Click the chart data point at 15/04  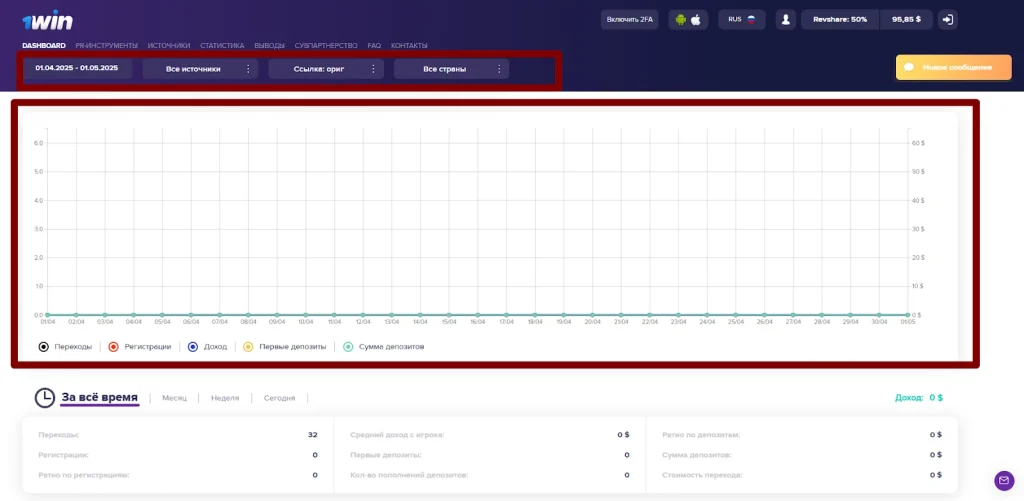449,315
